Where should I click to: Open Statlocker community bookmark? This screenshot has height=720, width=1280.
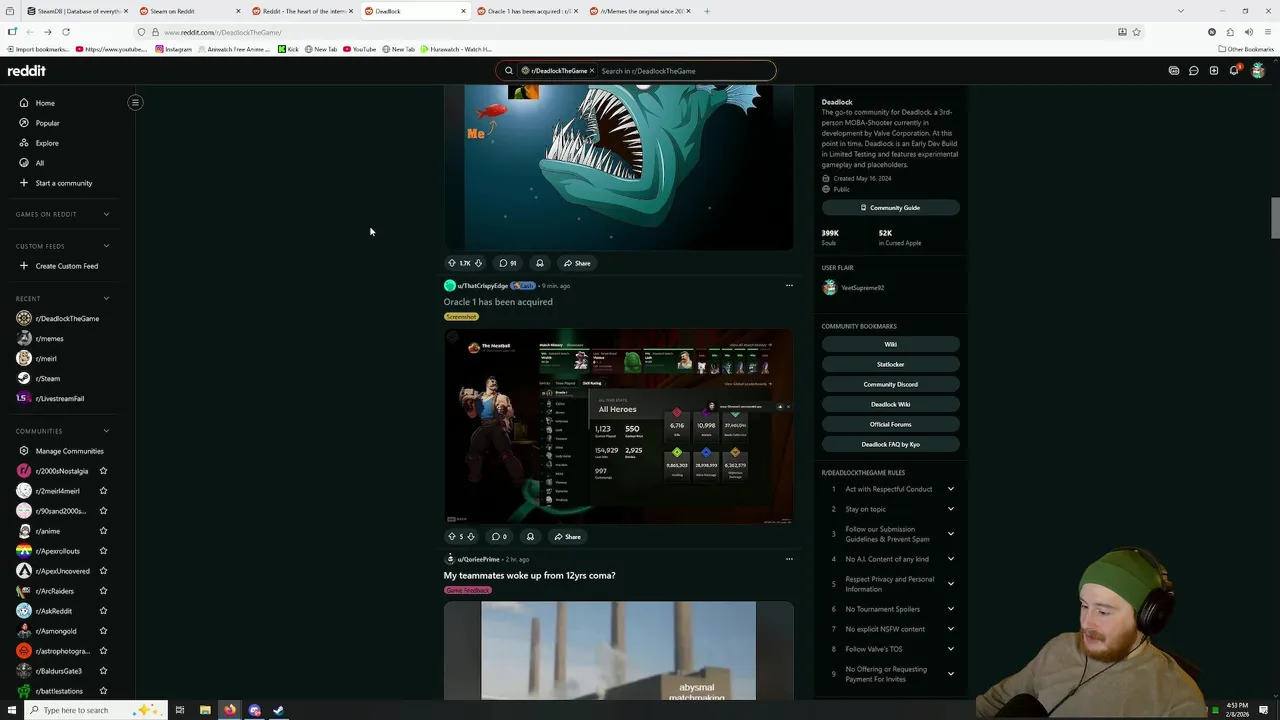[x=890, y=364]
